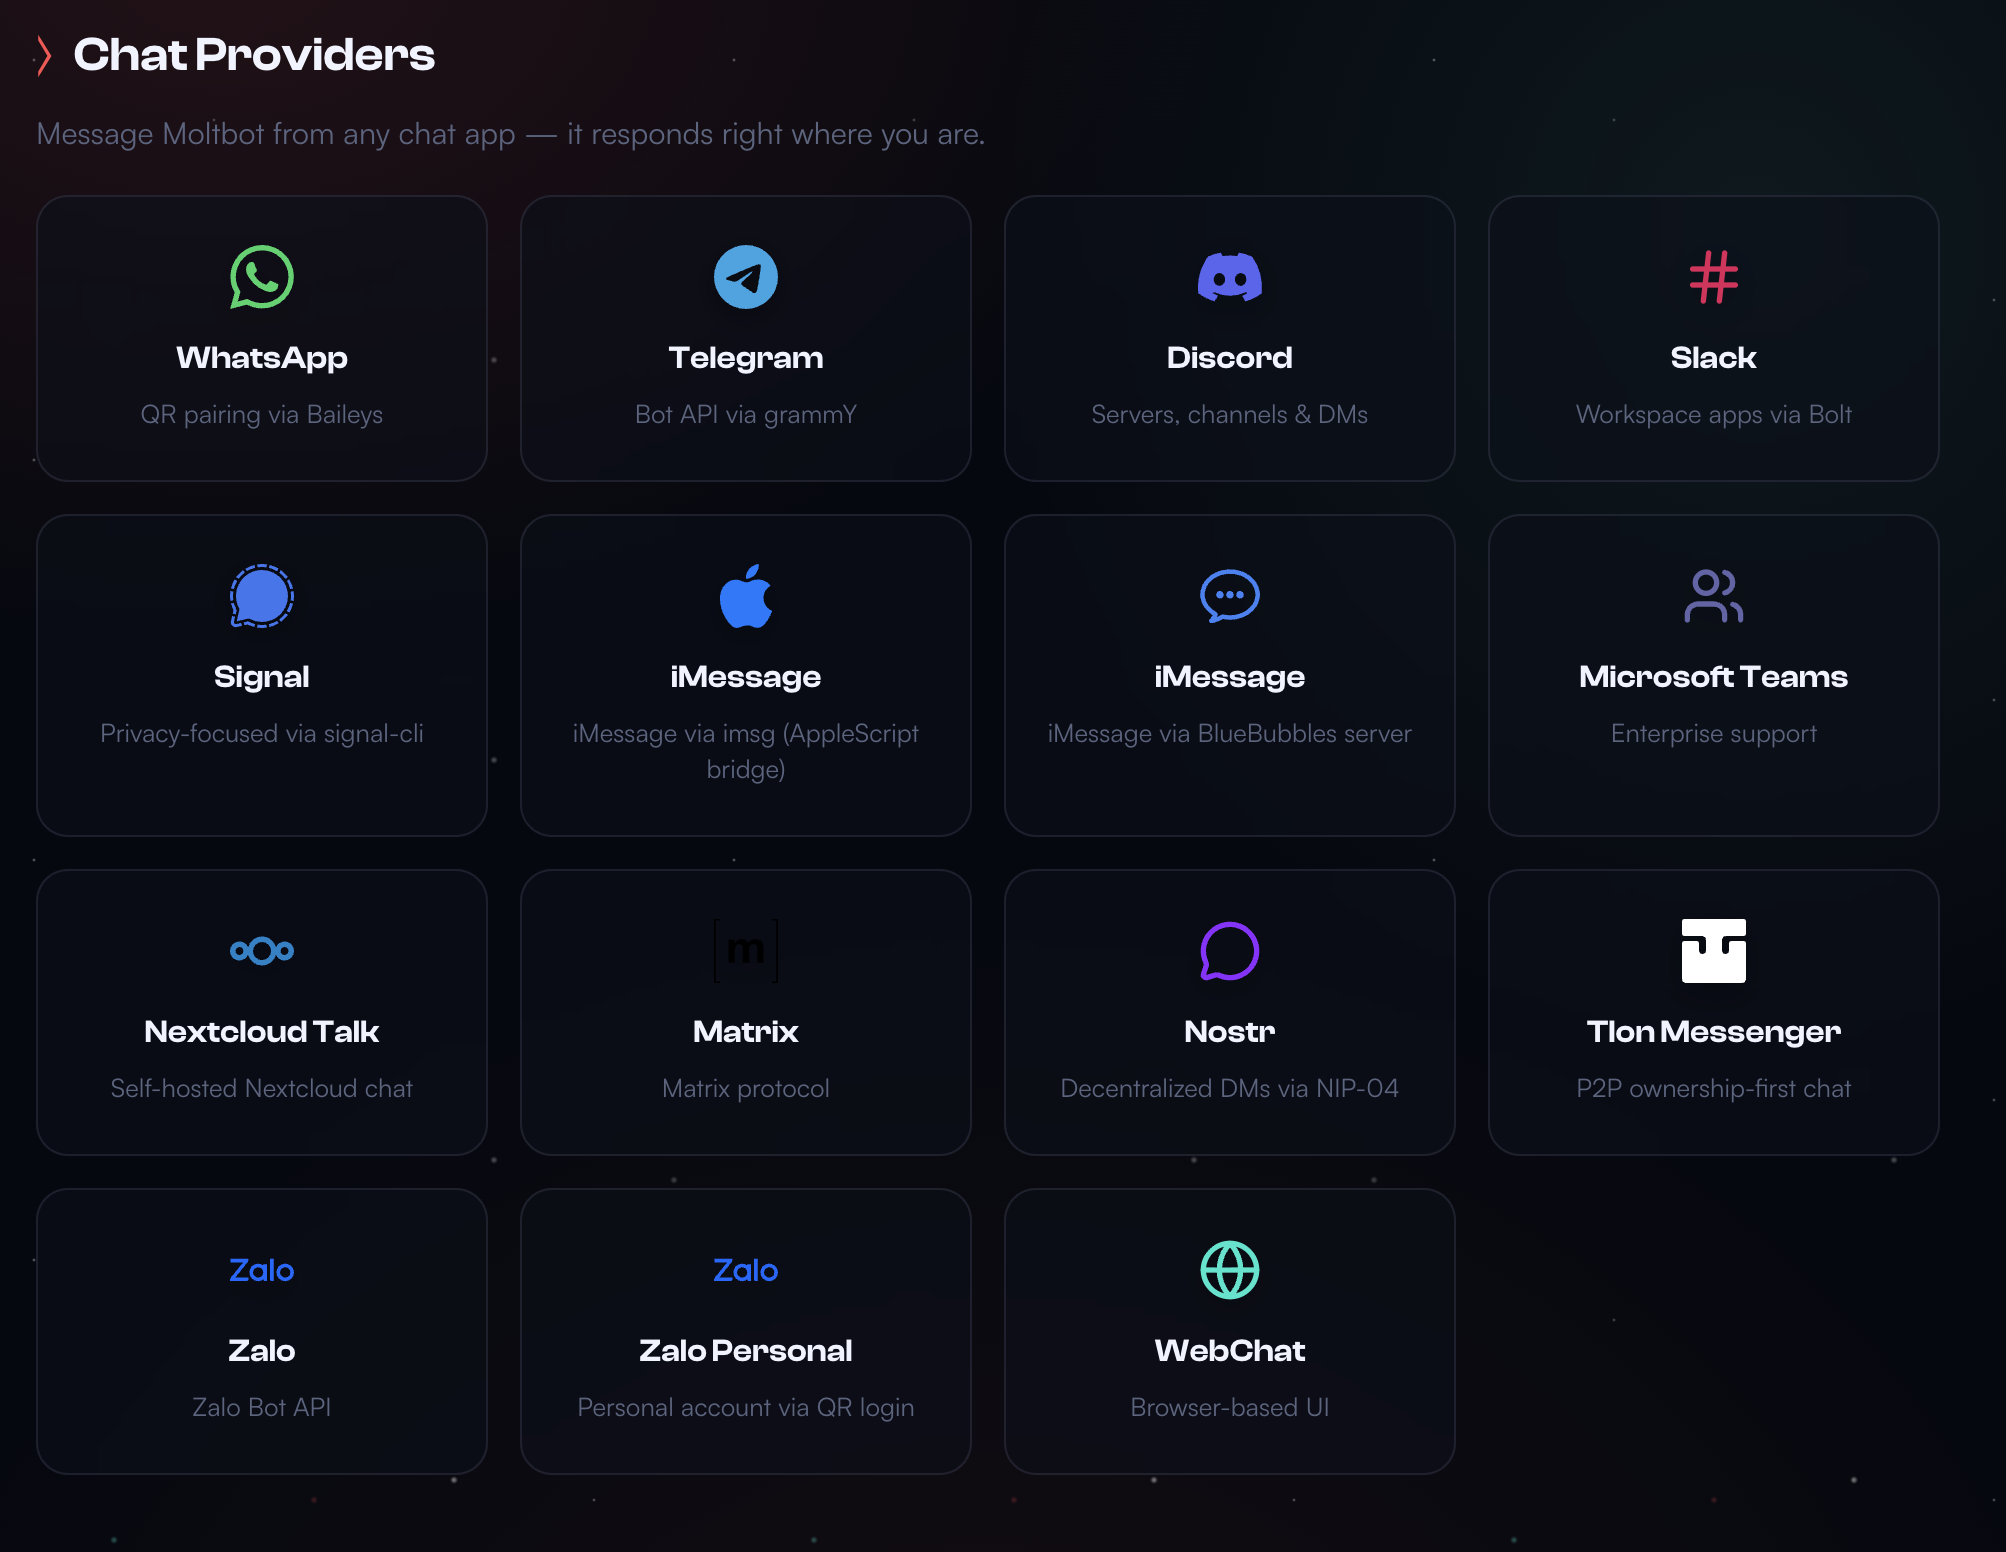Screen dimensions: 2006x1552
Task: Click the Slack hash icon
Action: click(1714, 277)
